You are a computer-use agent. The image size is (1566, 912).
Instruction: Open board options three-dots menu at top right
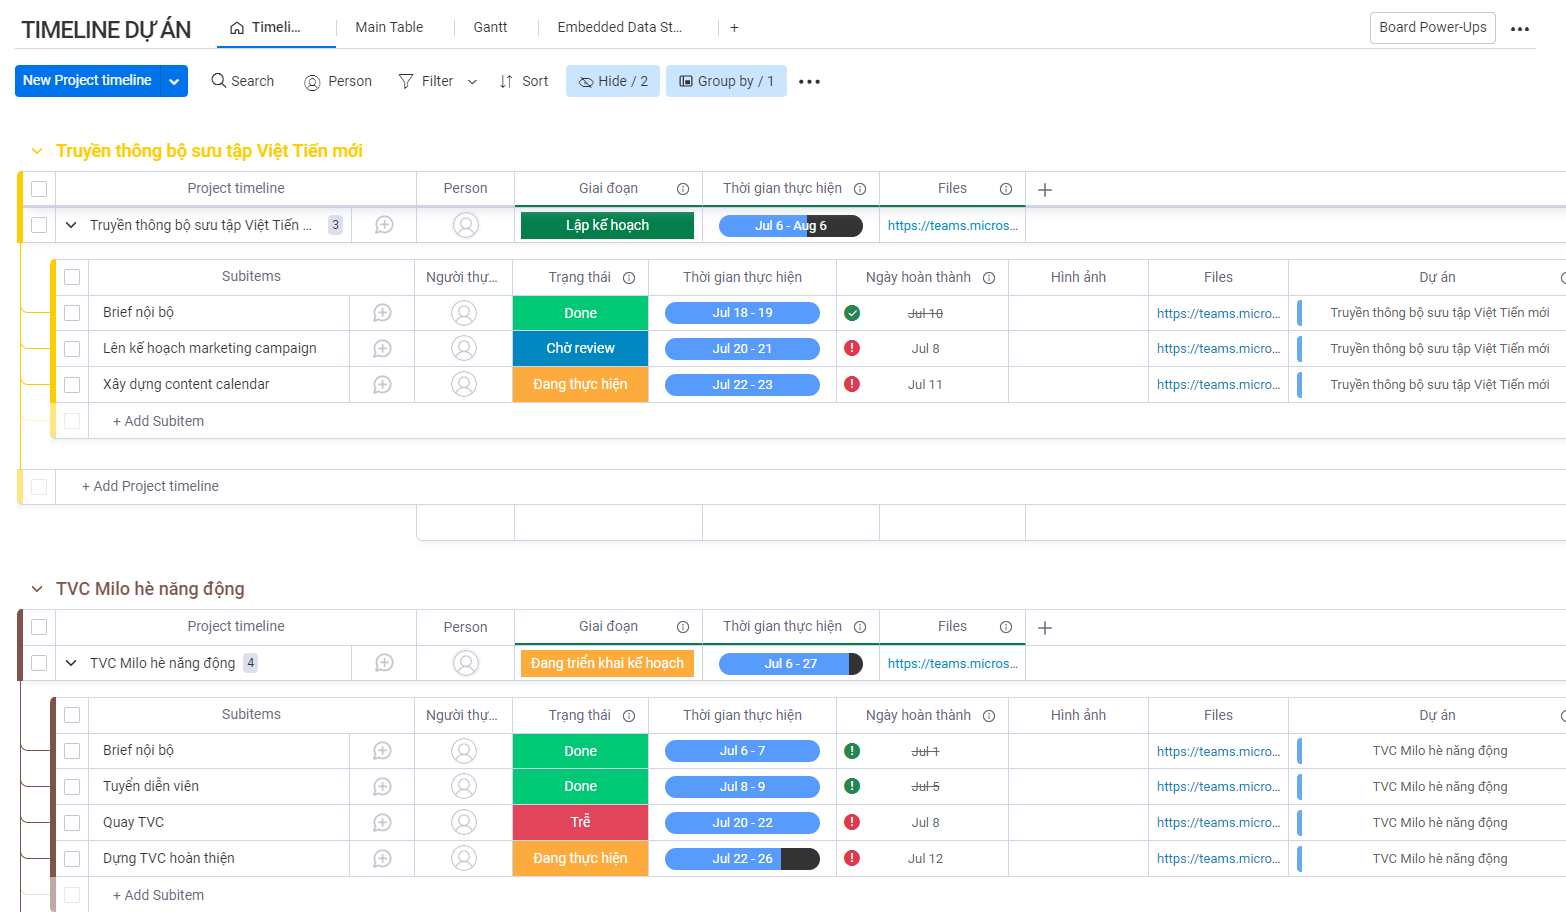click(x=1520, y=29)
